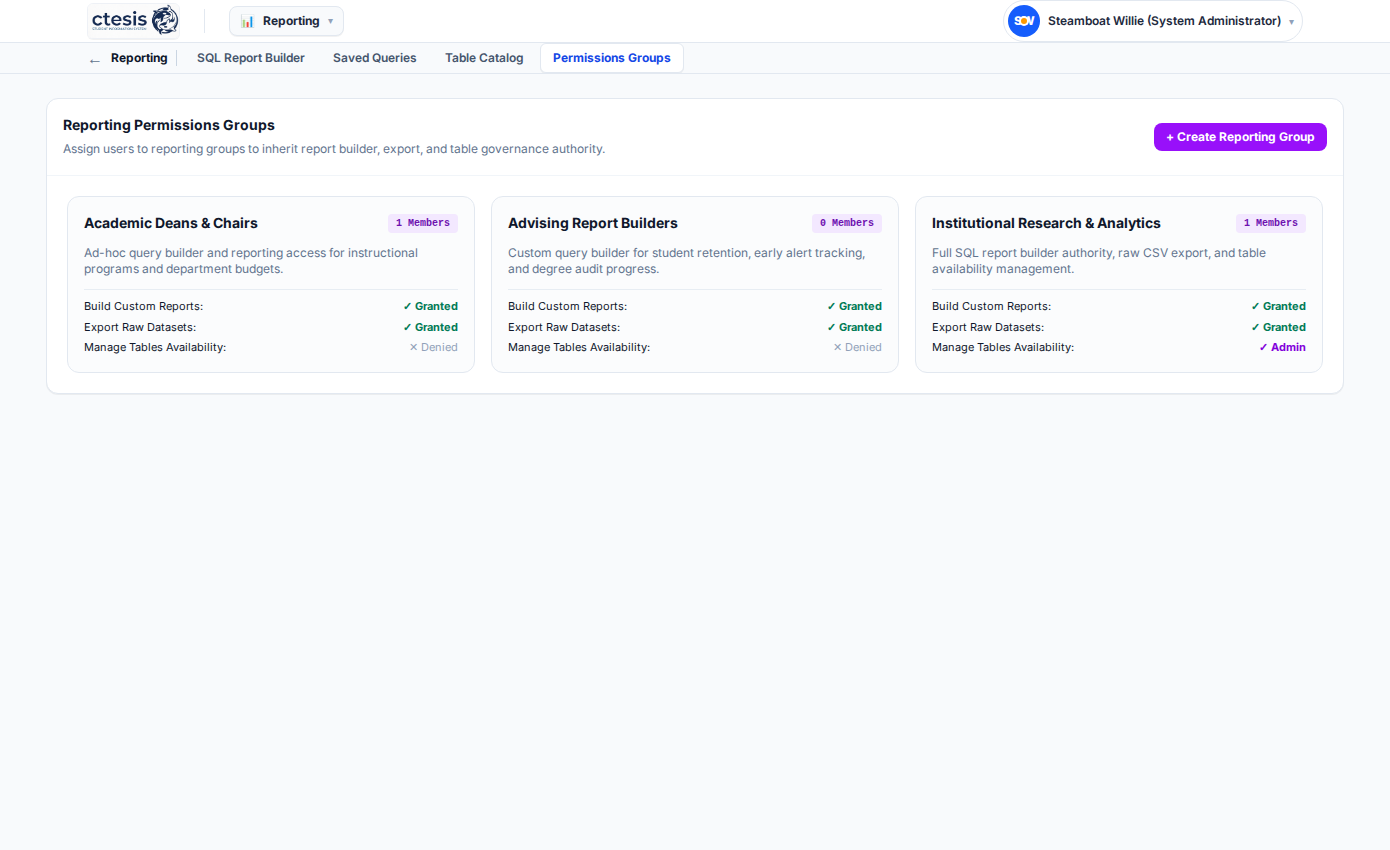
Task: Click the Reporting breadcrumb label
Action: pyautogui.click(x=139, y=58)
